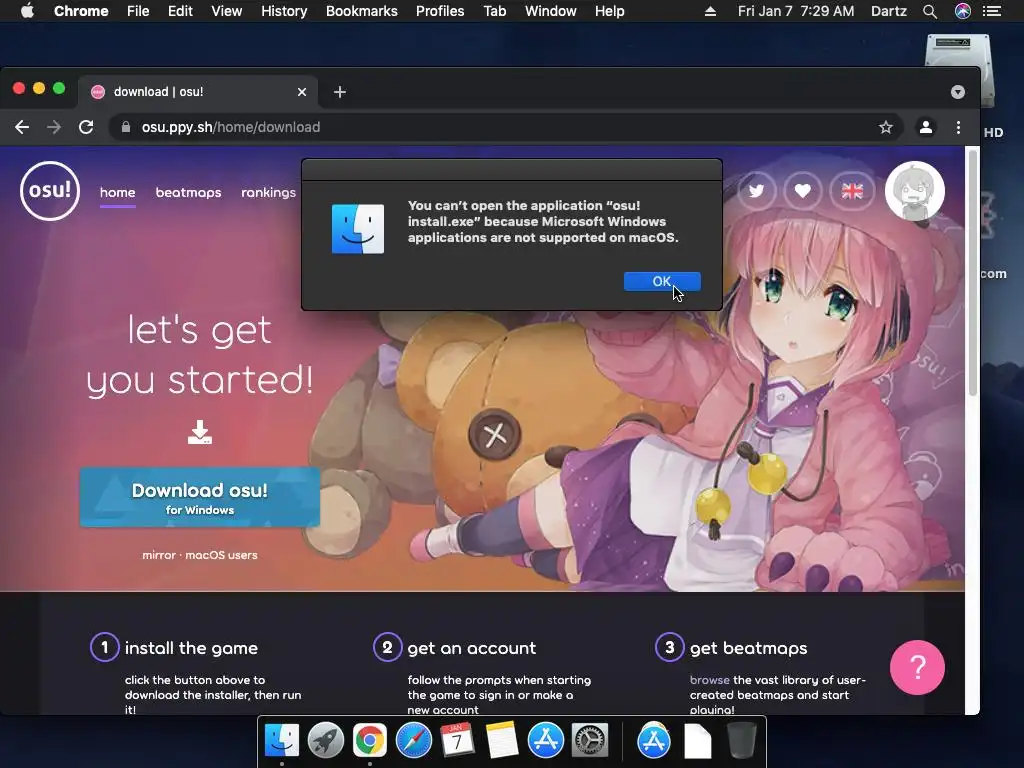Expand the tab search dropdown arrow

(957, 92)
